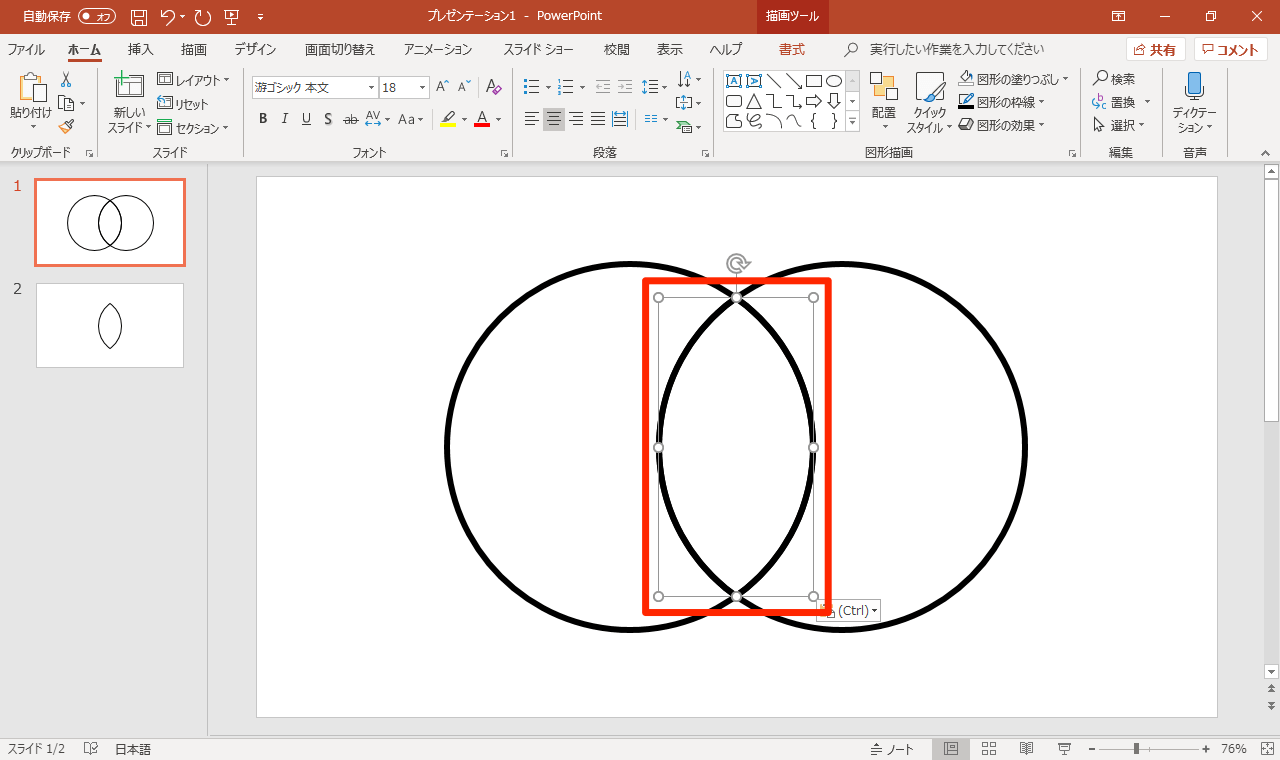The height and width of the screenshot is (760, 1280).
Task: Click 検索 find button
Action: click(1114, 79)
